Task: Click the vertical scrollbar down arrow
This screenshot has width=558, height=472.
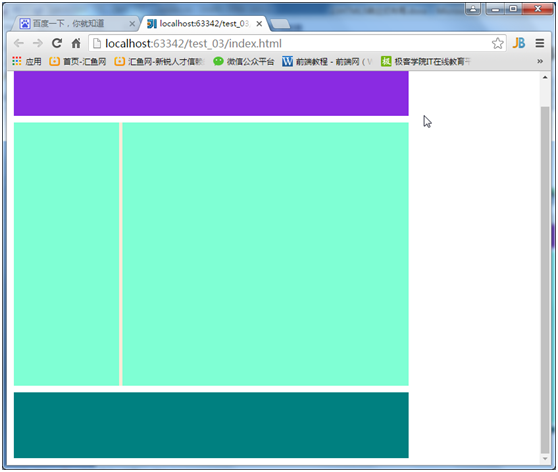Action: tap(545, 459)
